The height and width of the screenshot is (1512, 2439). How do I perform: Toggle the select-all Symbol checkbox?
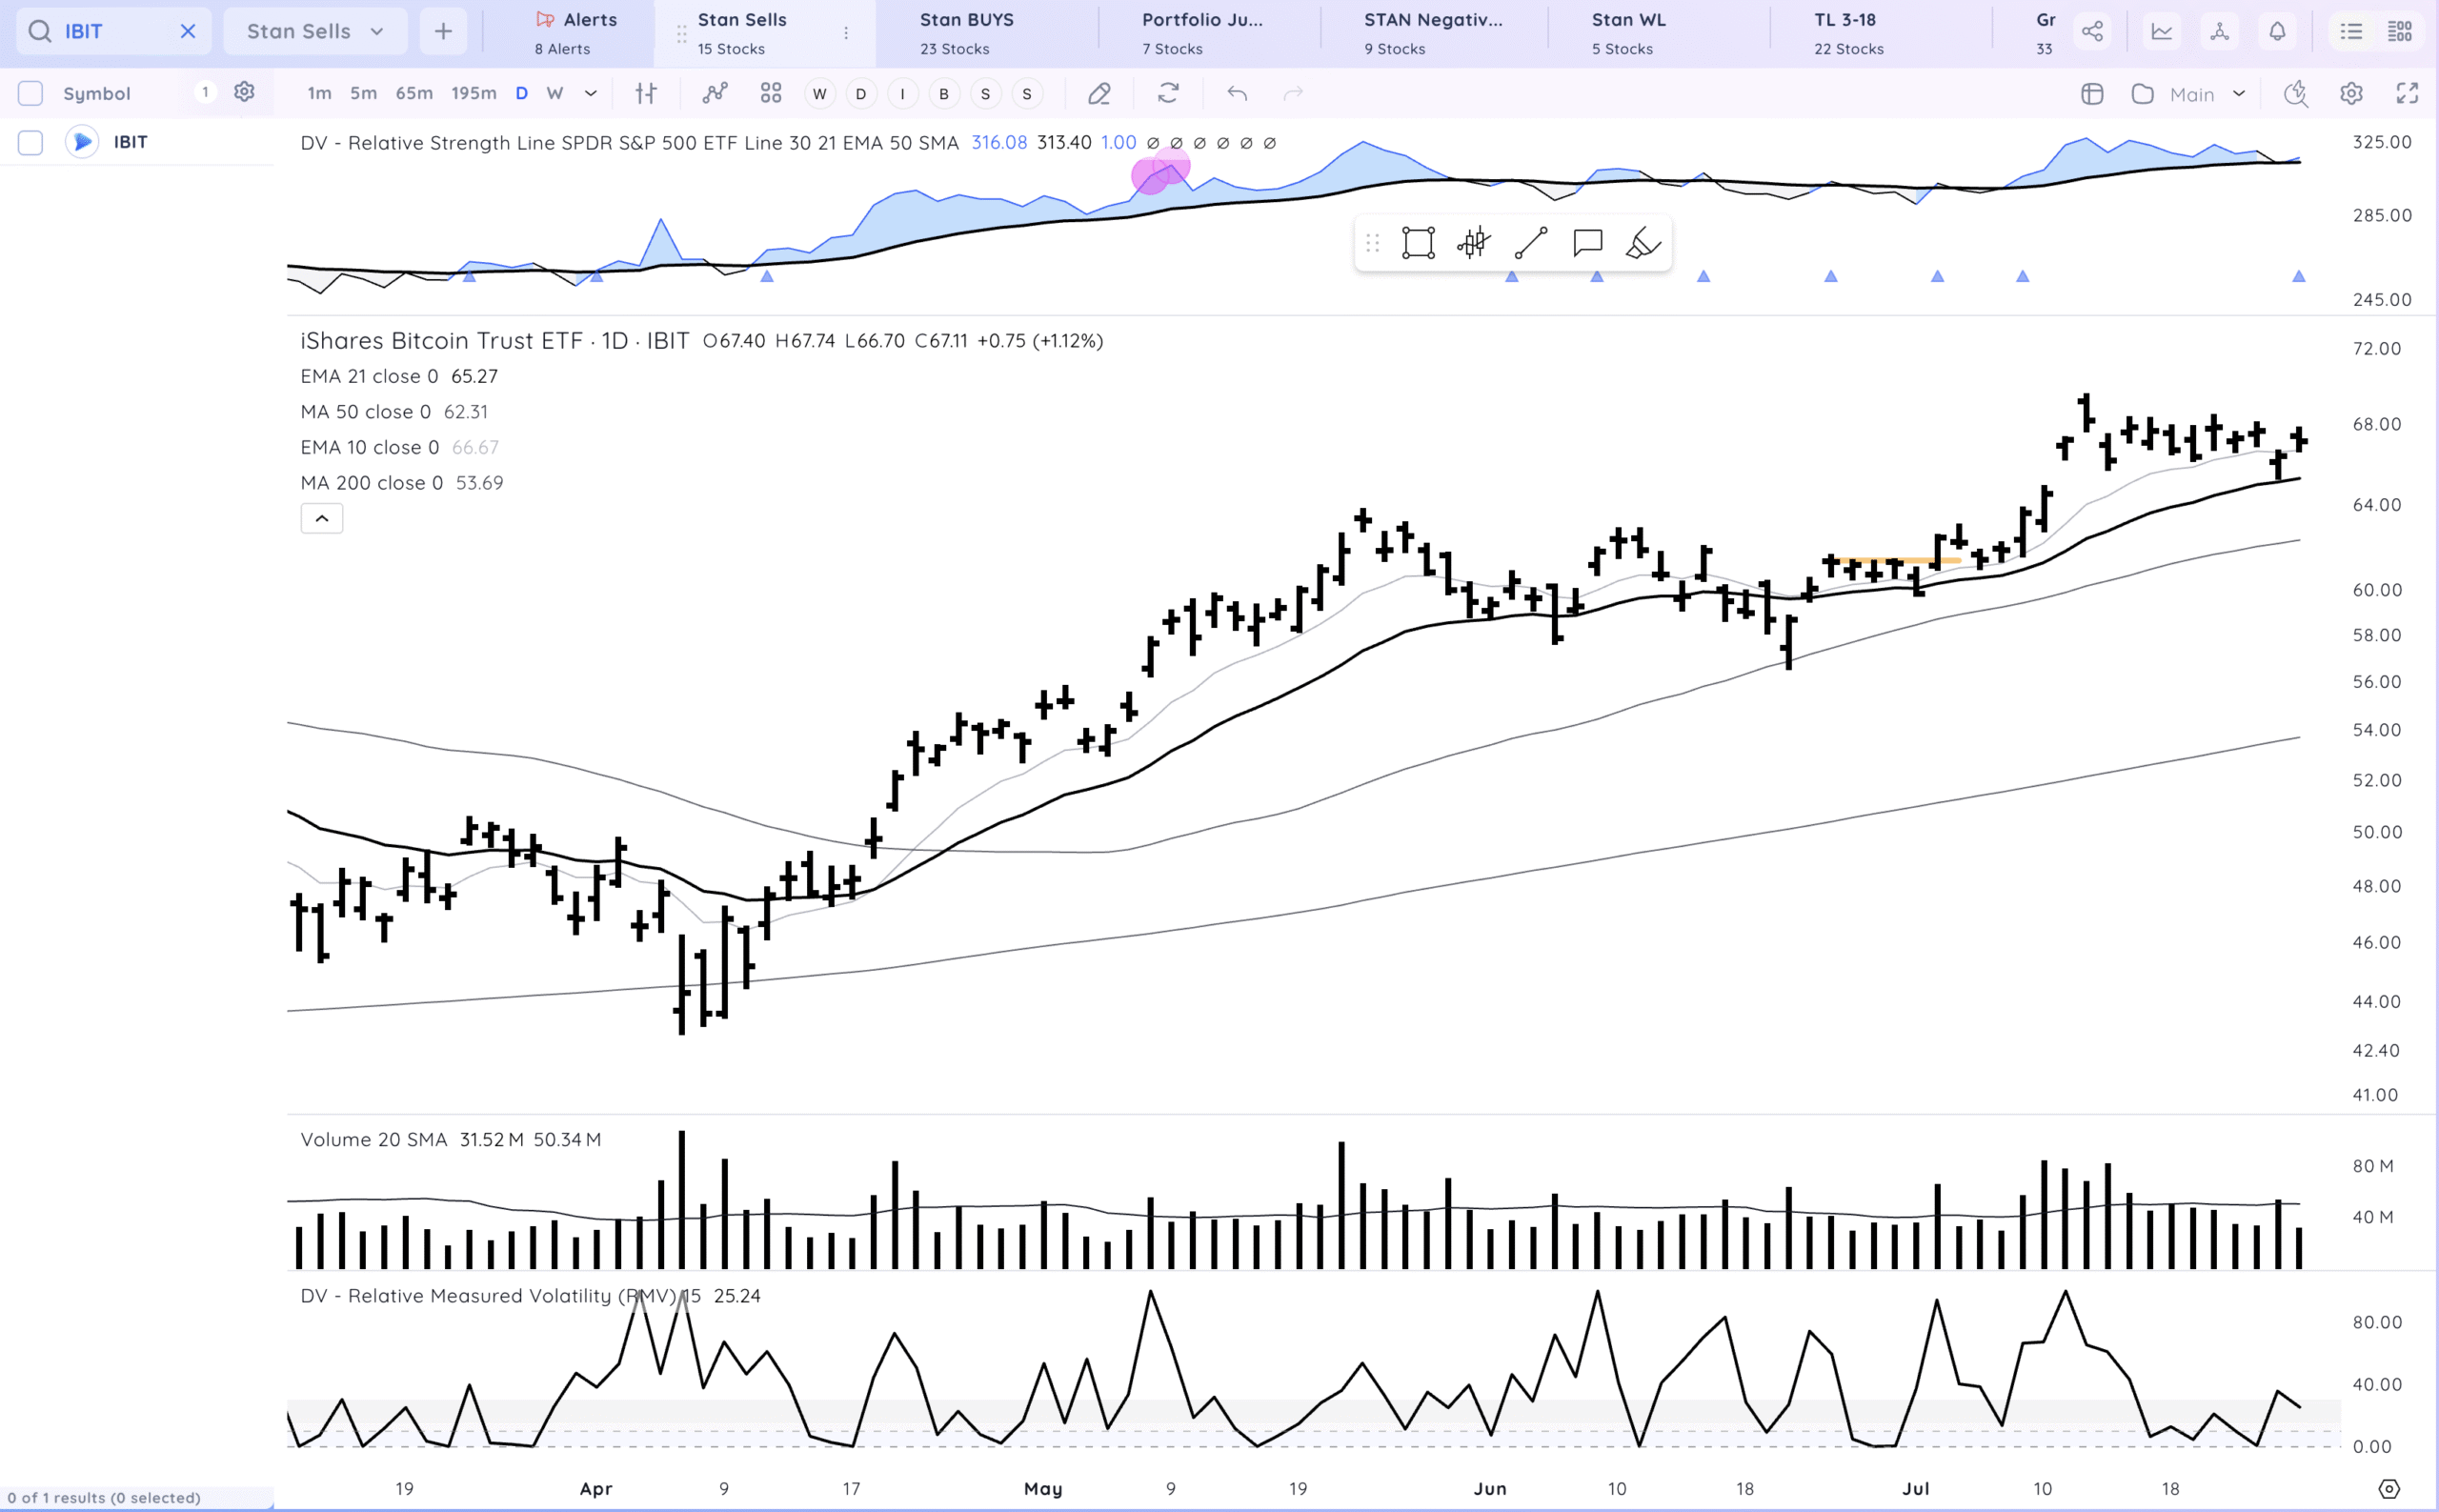(31, 94)
